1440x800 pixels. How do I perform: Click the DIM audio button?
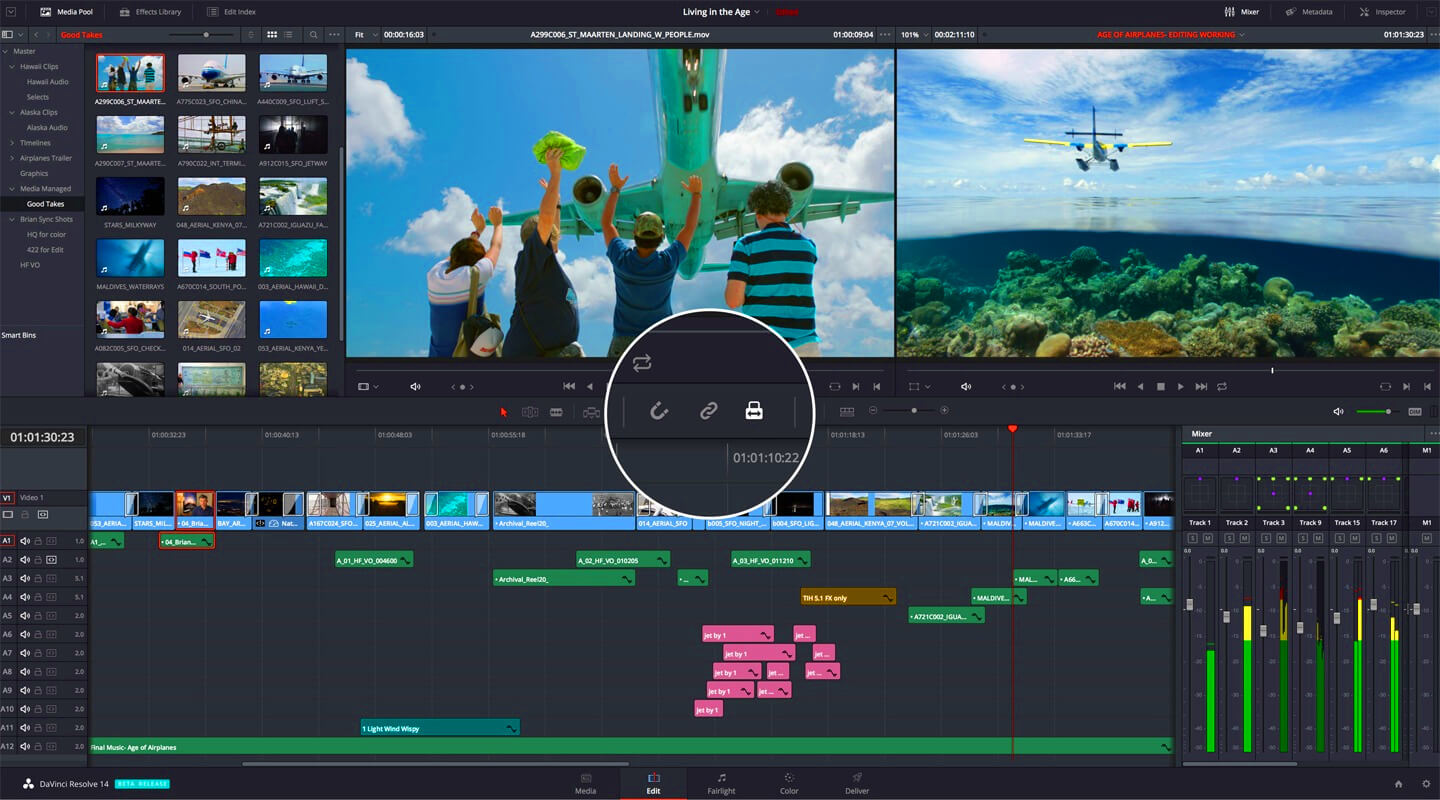(1415, 411)
